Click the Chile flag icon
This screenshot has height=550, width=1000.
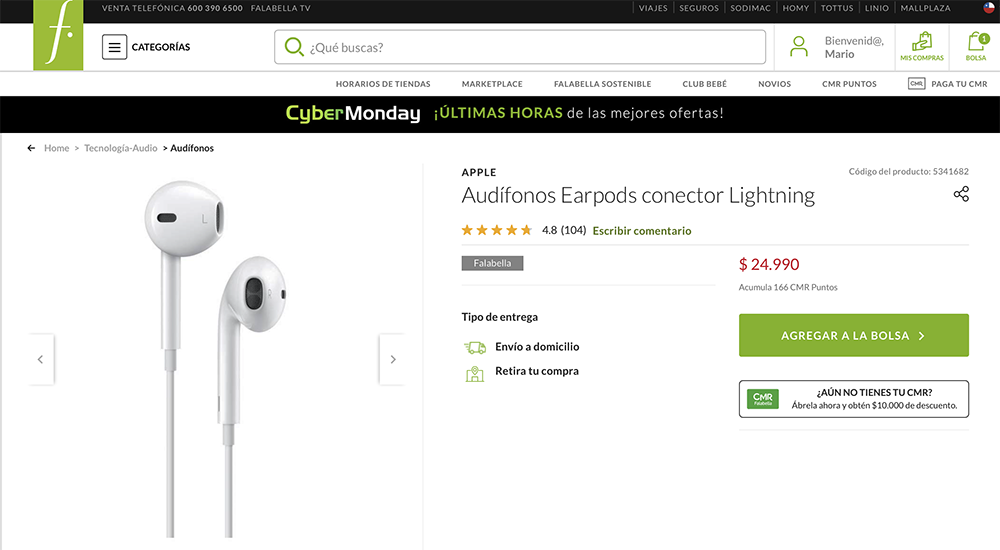pos(989,8)
